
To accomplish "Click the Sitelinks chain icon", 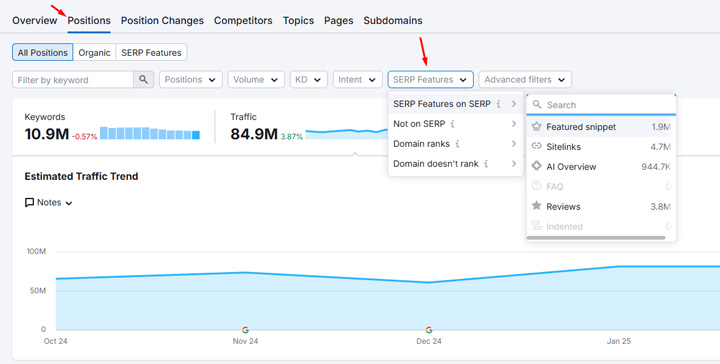I will [x=536, y=146].
